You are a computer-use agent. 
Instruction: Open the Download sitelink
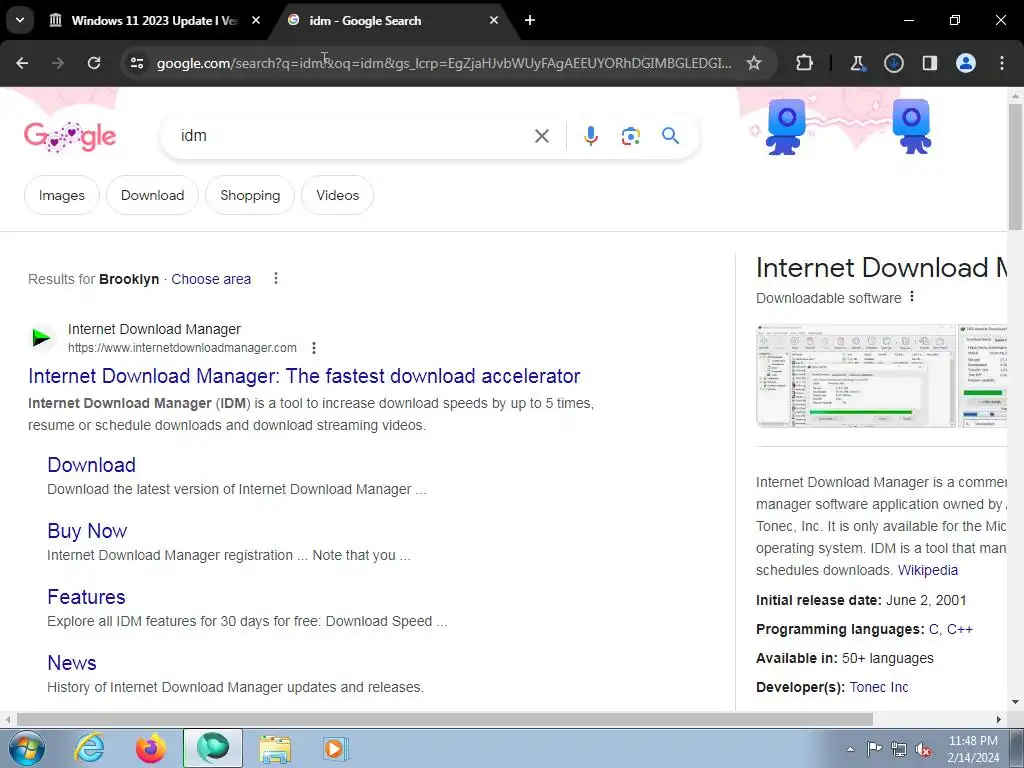(x=91, y=465)
